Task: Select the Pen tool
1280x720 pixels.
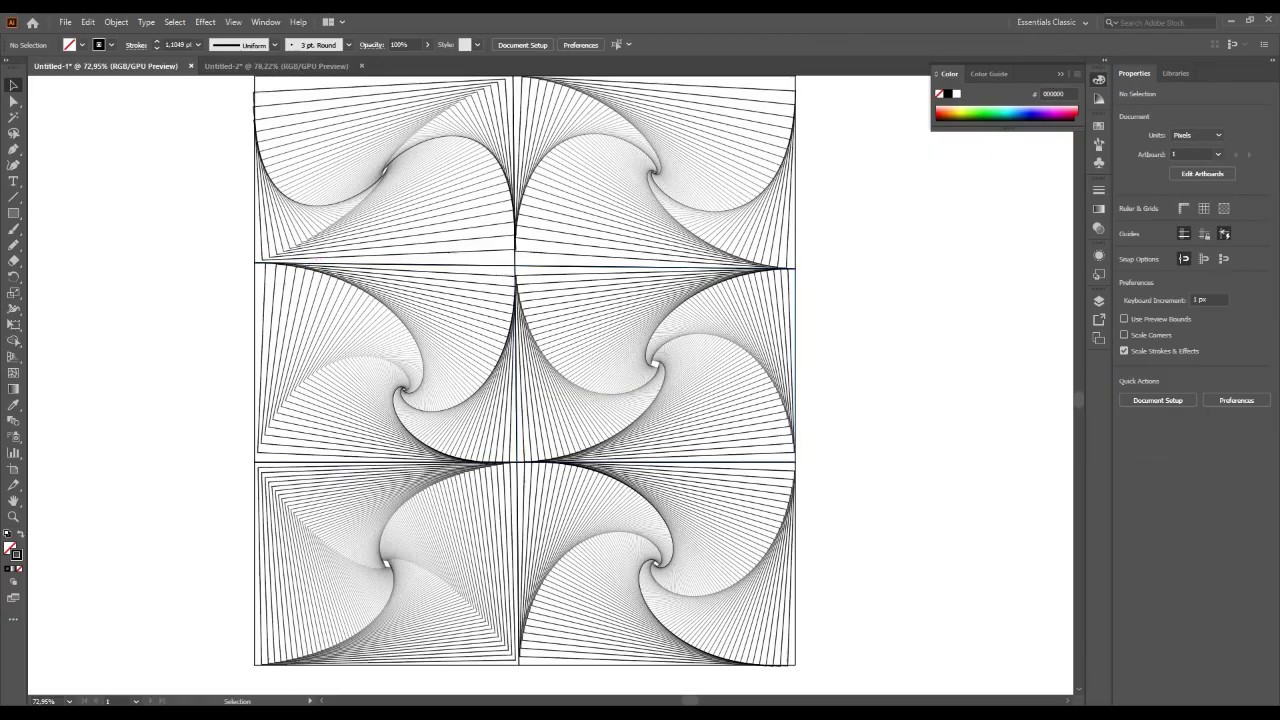Action: coord(14,149)
